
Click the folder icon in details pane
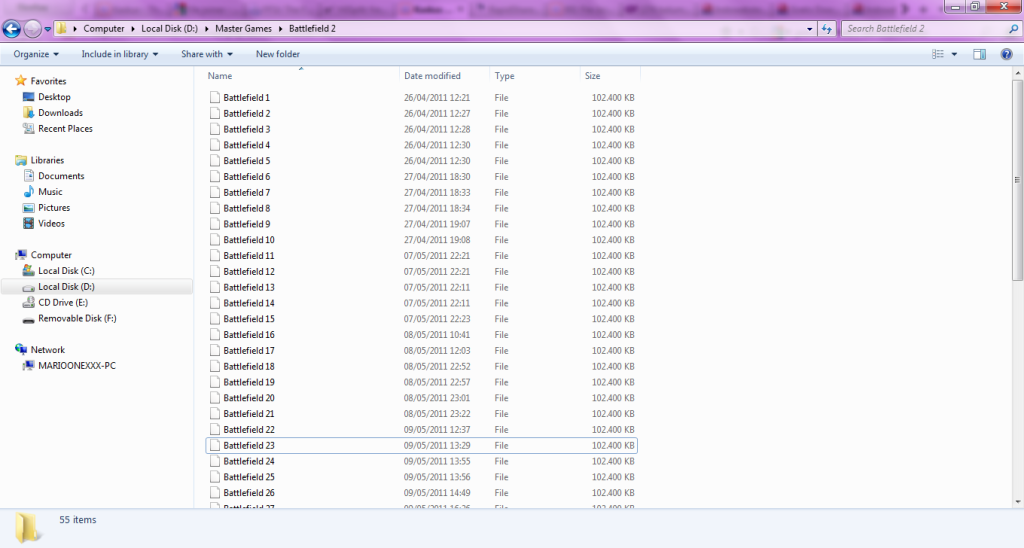(27, 527)
